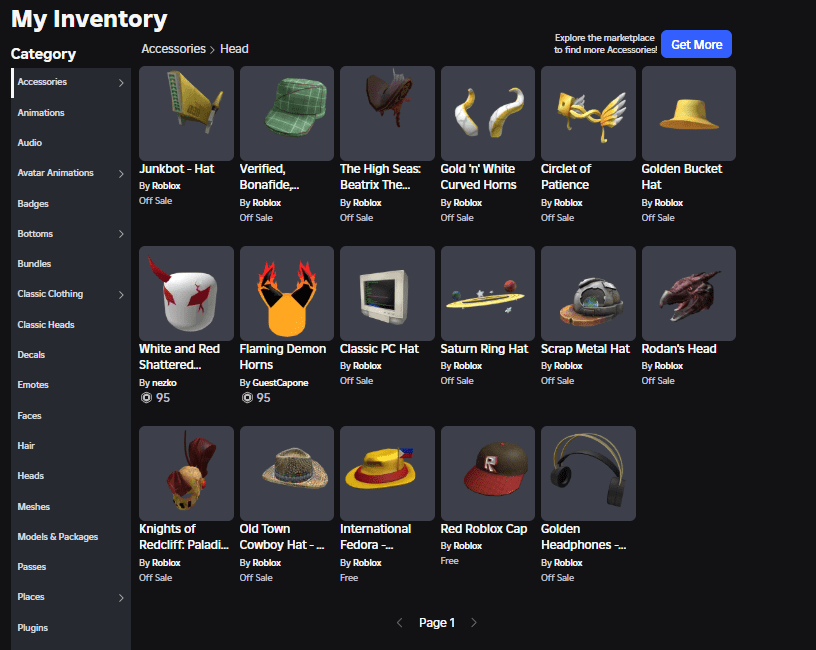Click the Head breadcrumb link
Screen dimensions: 816x650
tap(234, 49)
